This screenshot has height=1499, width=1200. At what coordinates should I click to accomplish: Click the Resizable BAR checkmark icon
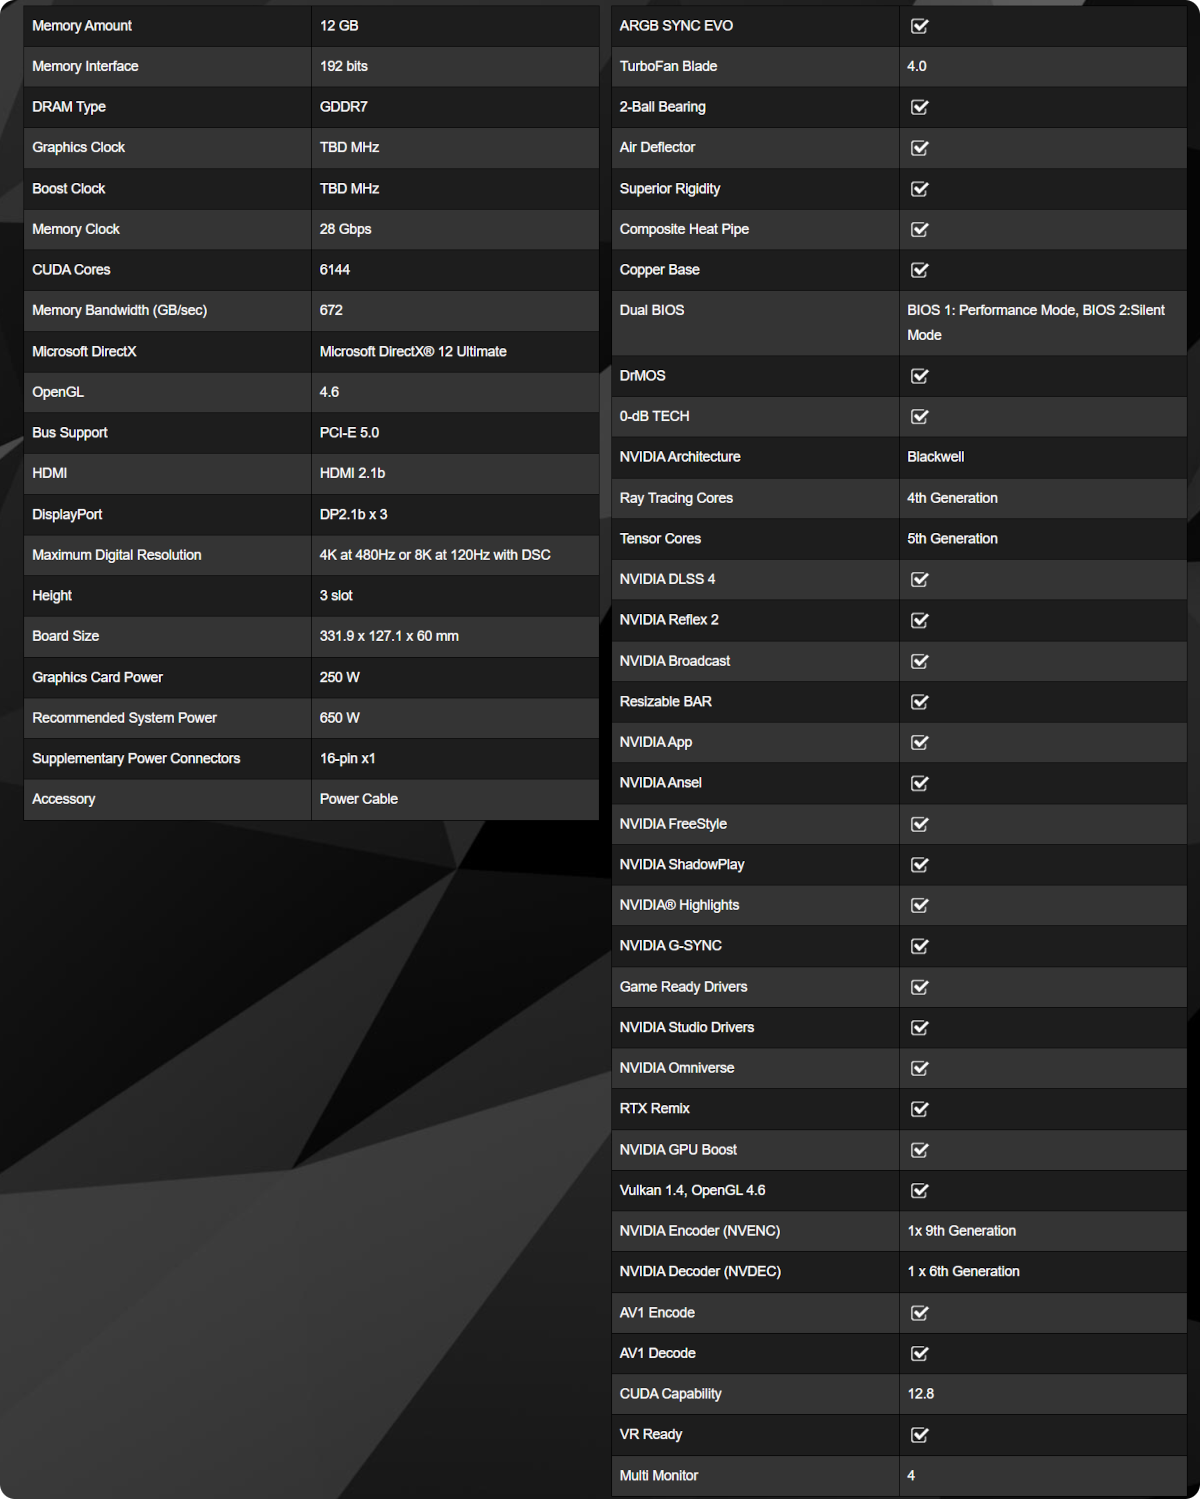(x=919, y=702)
